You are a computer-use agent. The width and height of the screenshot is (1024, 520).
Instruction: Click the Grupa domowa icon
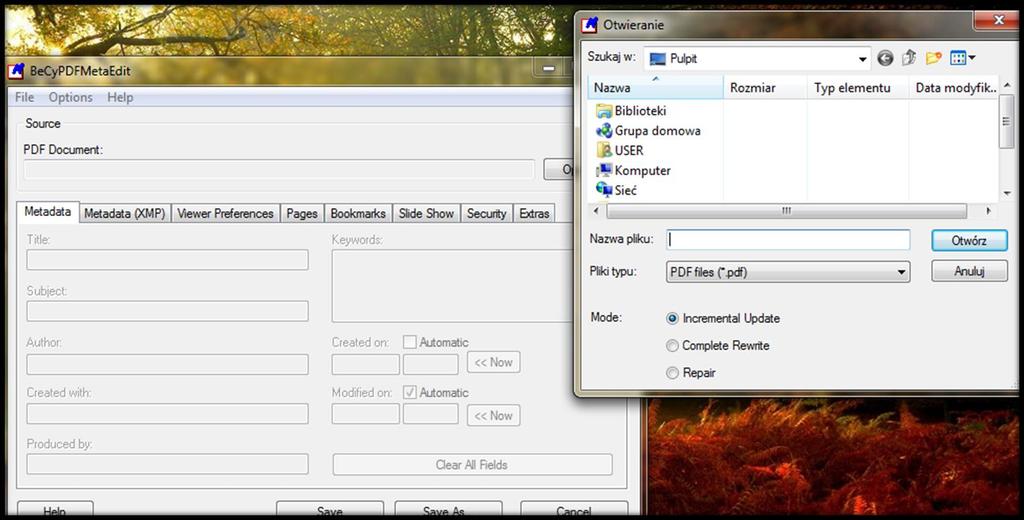pyautogui.click(x=604, y=131)
